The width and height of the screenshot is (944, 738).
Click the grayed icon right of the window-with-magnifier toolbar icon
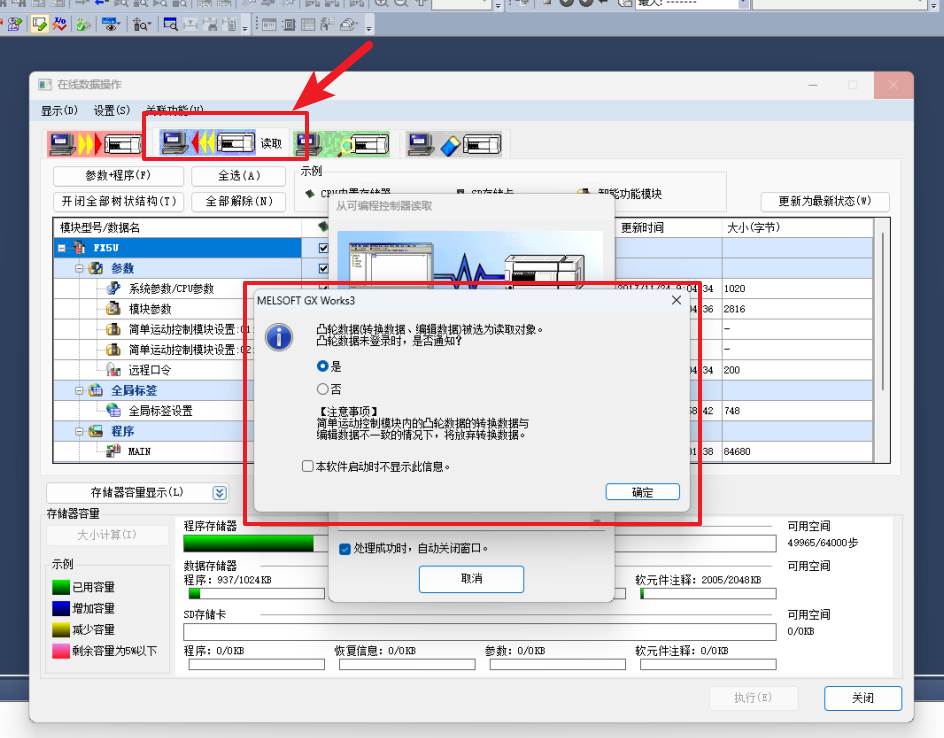point(190,25)
